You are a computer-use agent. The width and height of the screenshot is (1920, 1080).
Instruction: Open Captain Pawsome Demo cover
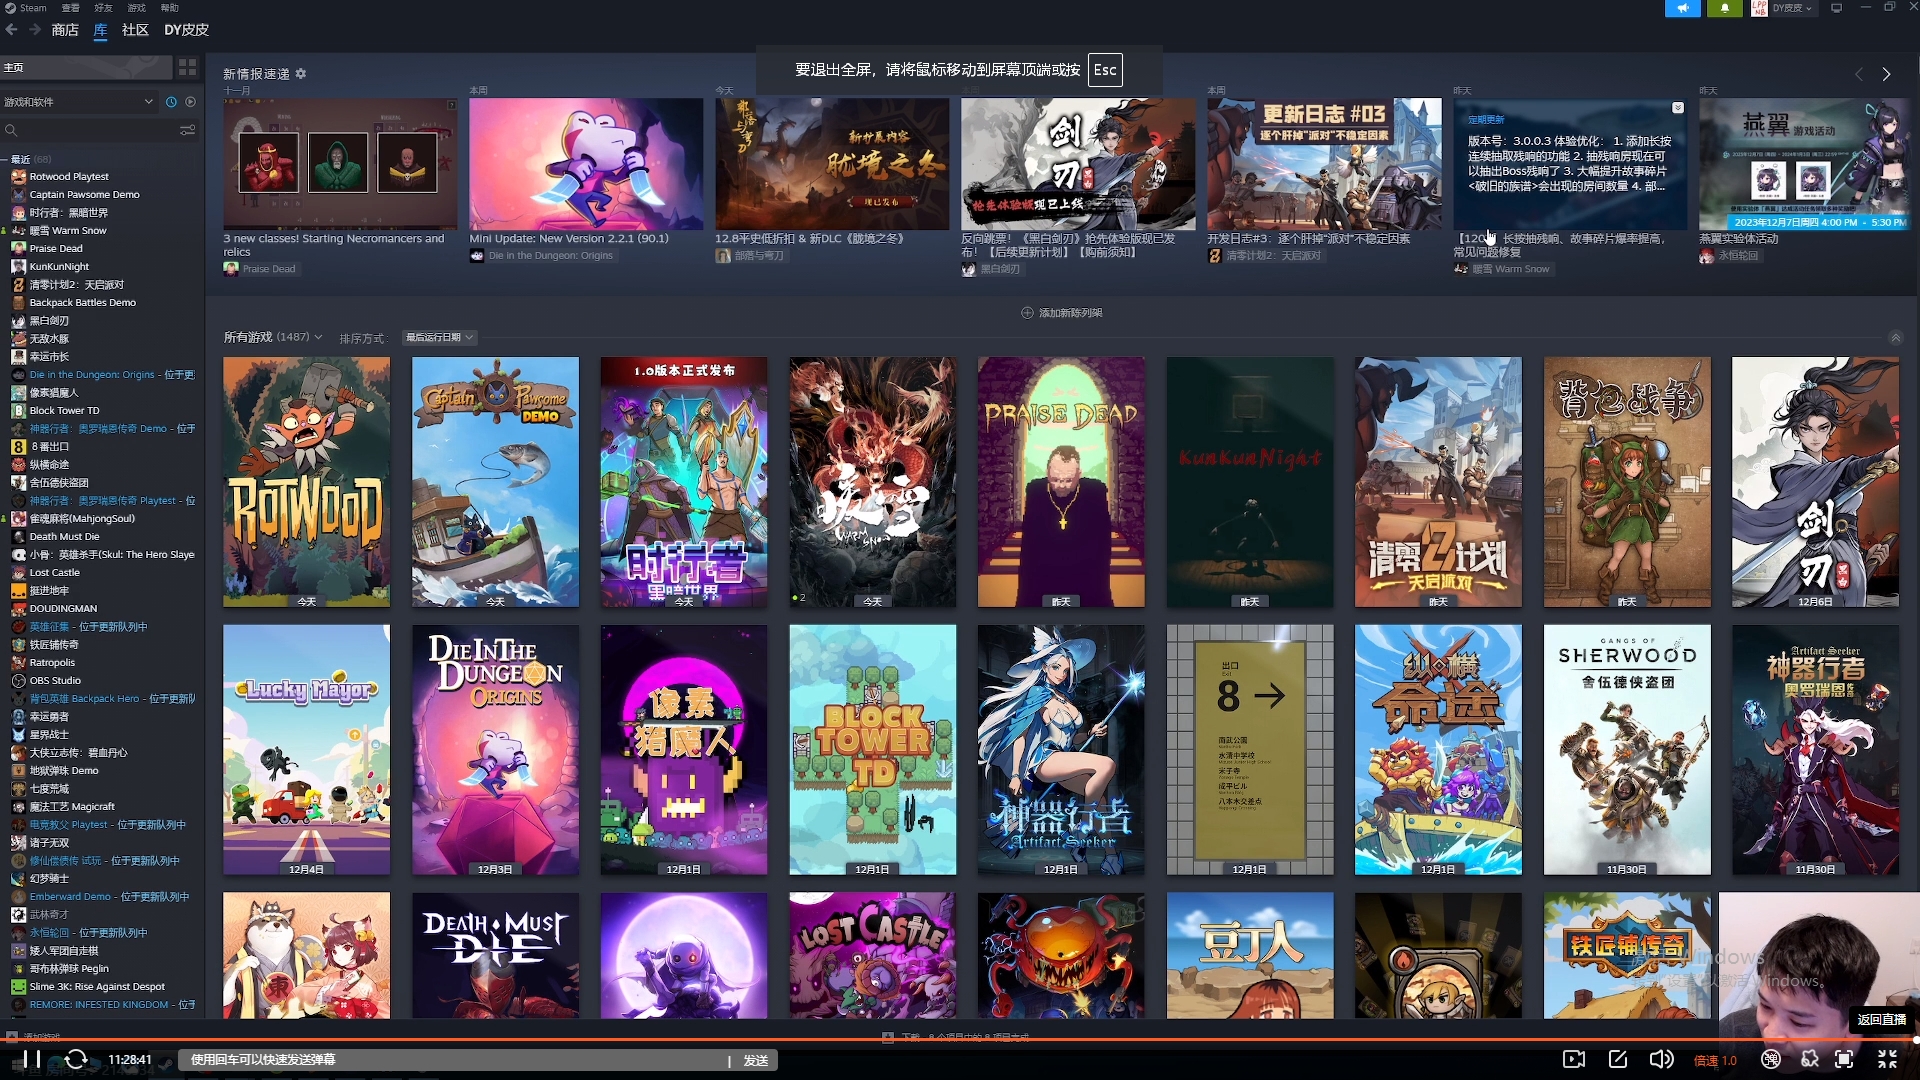495,482
